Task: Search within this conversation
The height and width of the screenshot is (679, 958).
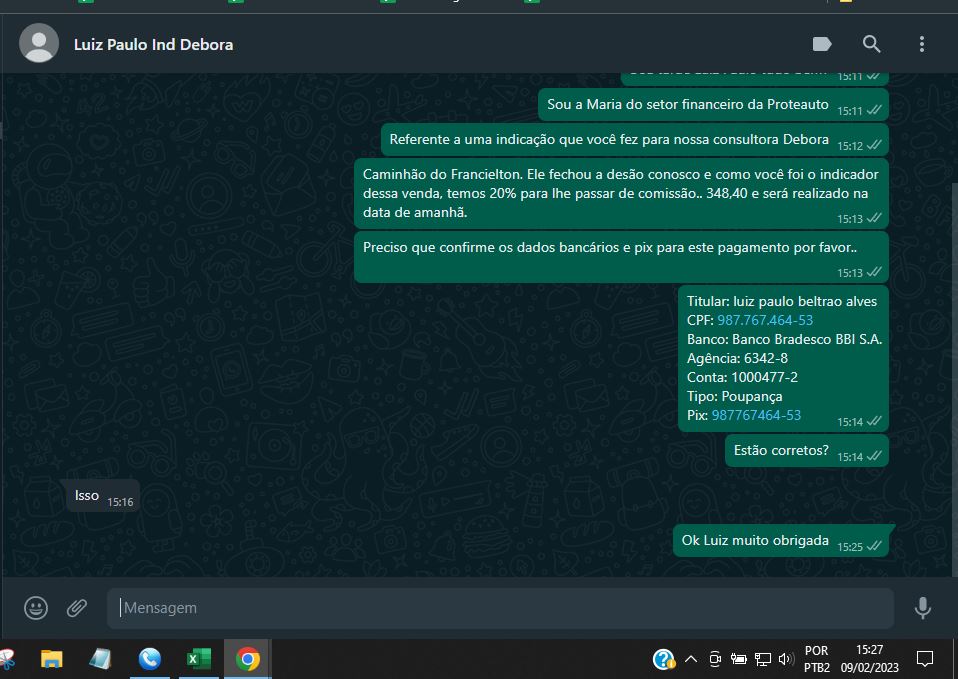Action: 871,44
